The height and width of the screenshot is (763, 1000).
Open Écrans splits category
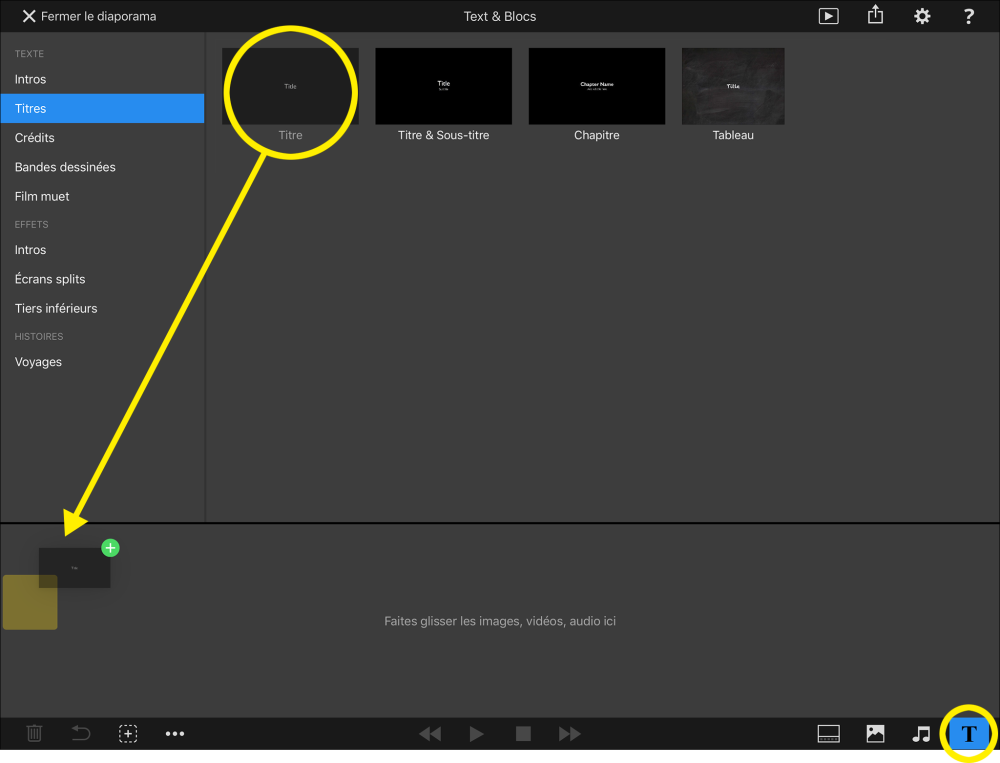click(102, 279)
